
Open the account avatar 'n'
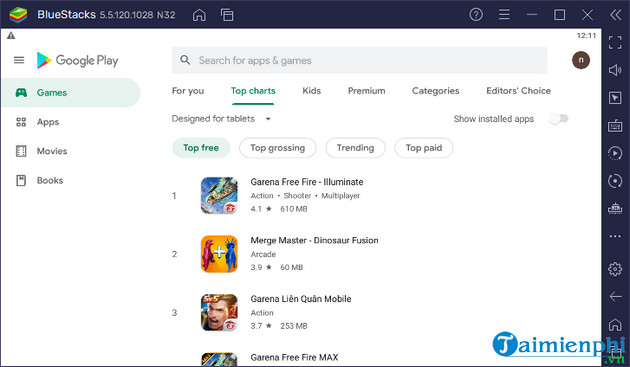[x=581, y=60]
